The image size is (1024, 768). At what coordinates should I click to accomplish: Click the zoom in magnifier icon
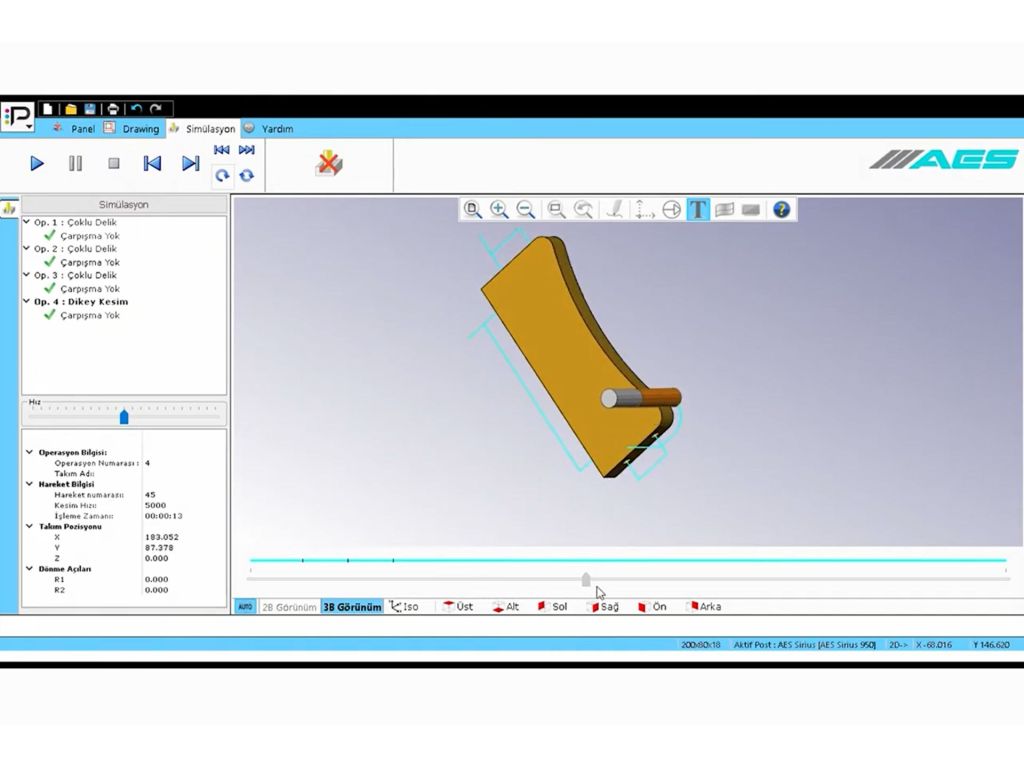tap(499, 209)
